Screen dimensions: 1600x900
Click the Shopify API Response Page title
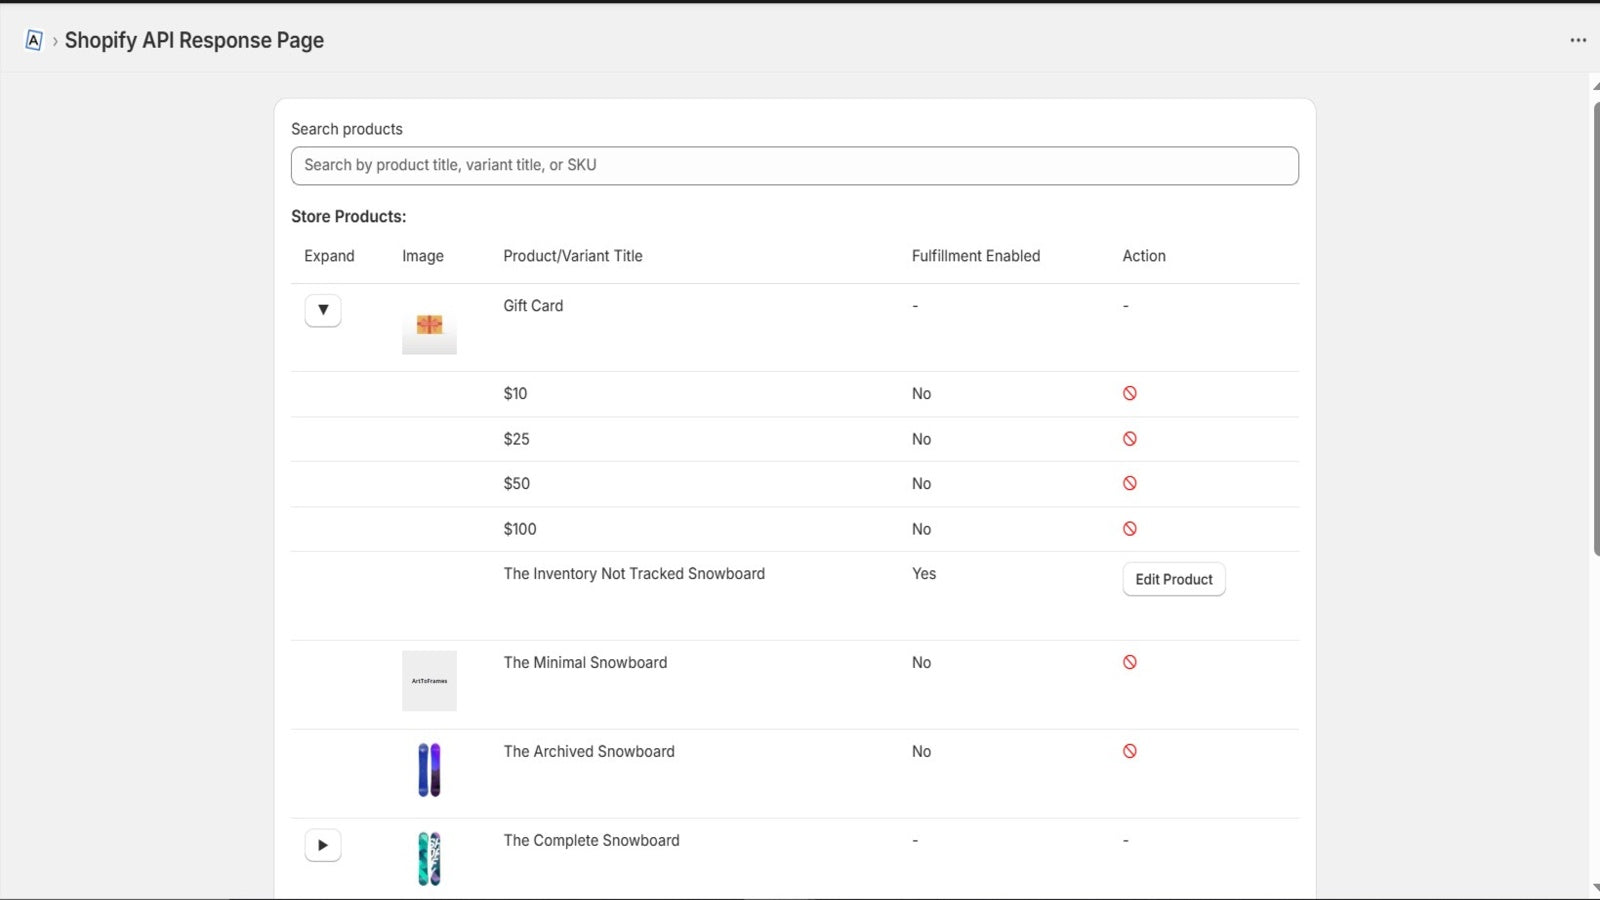tap(194, 40)
